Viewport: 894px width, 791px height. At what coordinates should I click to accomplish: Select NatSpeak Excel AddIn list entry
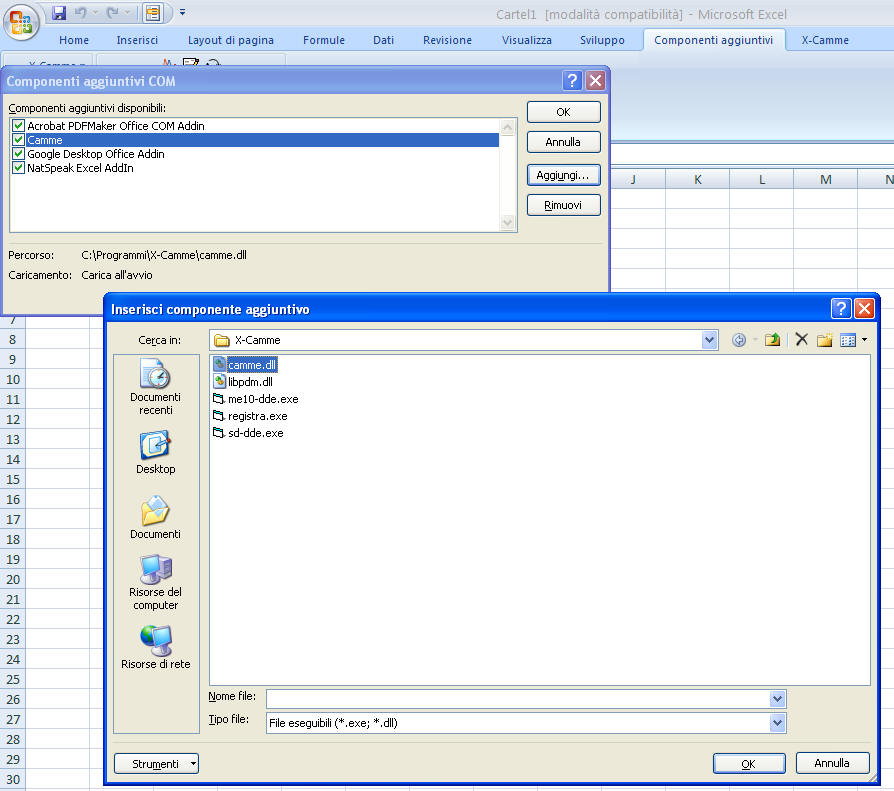[x=80, y=168]
